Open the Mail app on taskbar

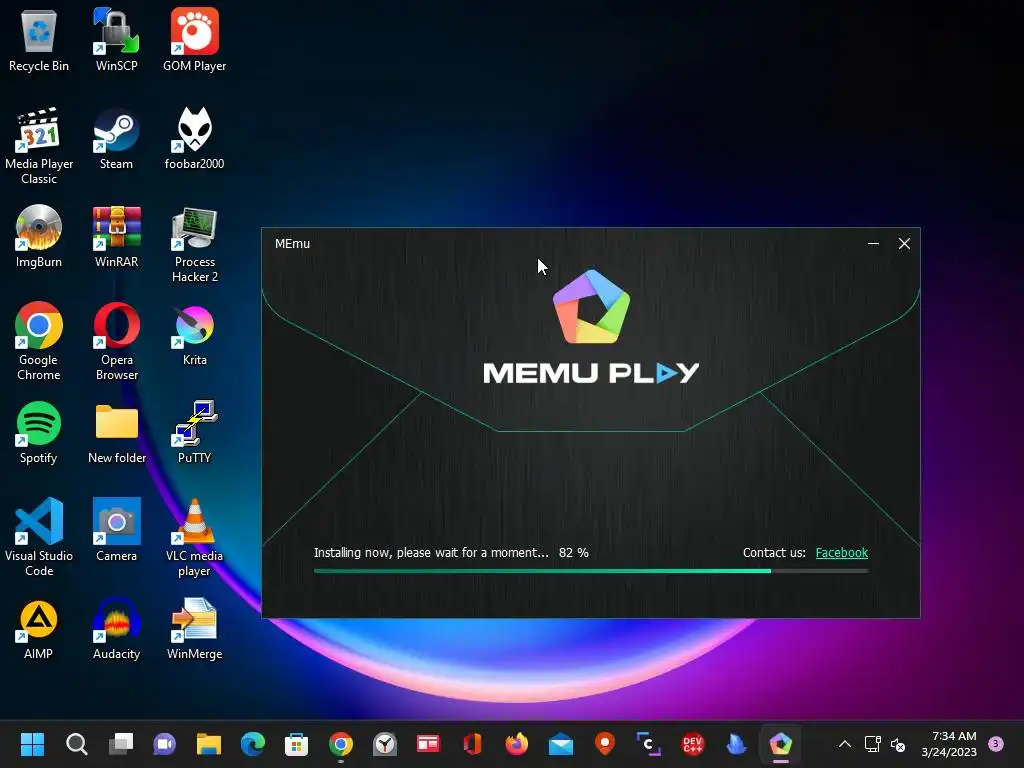tap(561, 743)
